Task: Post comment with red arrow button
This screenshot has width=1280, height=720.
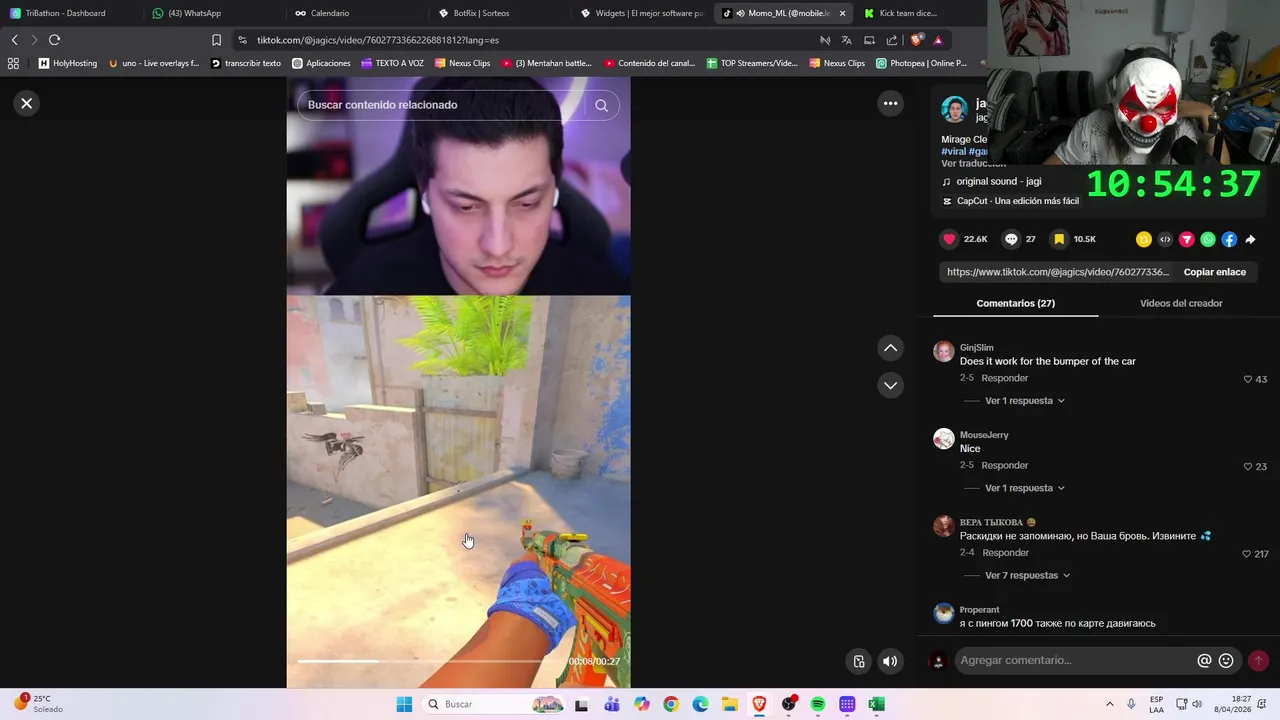Action: click(1258, 661)
